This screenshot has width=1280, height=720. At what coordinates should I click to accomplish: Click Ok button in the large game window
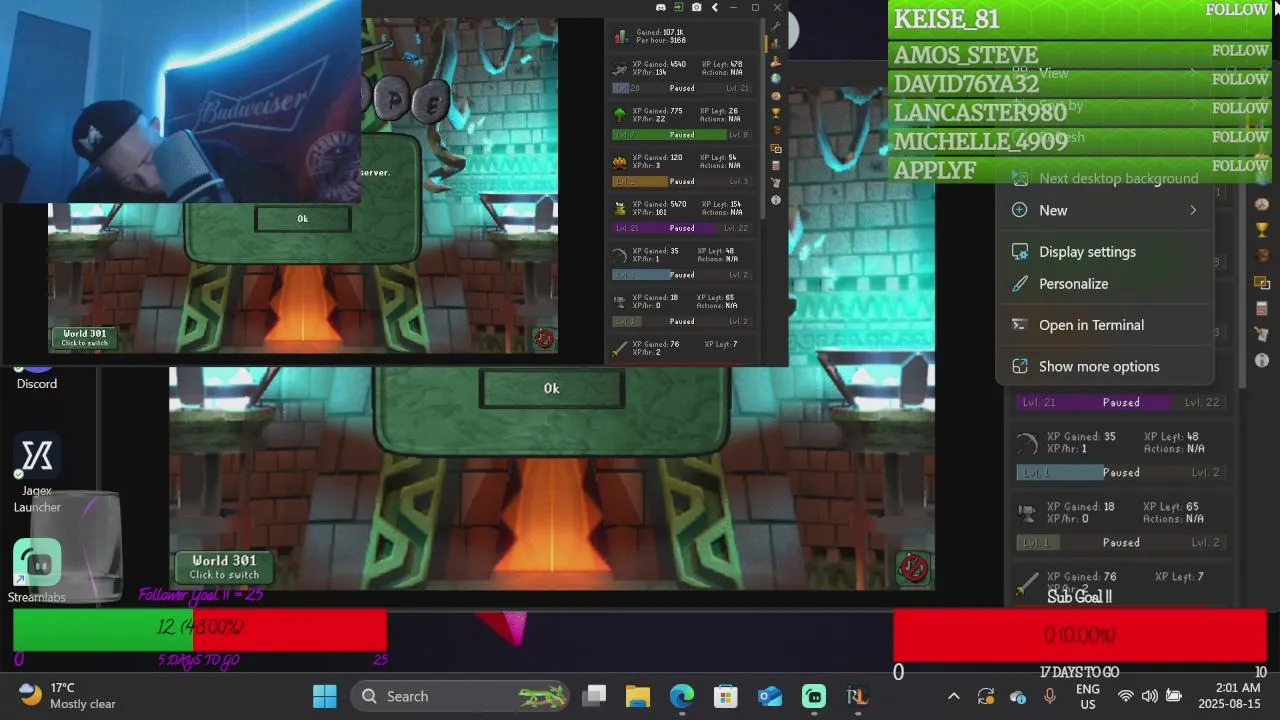coord(552,388)
